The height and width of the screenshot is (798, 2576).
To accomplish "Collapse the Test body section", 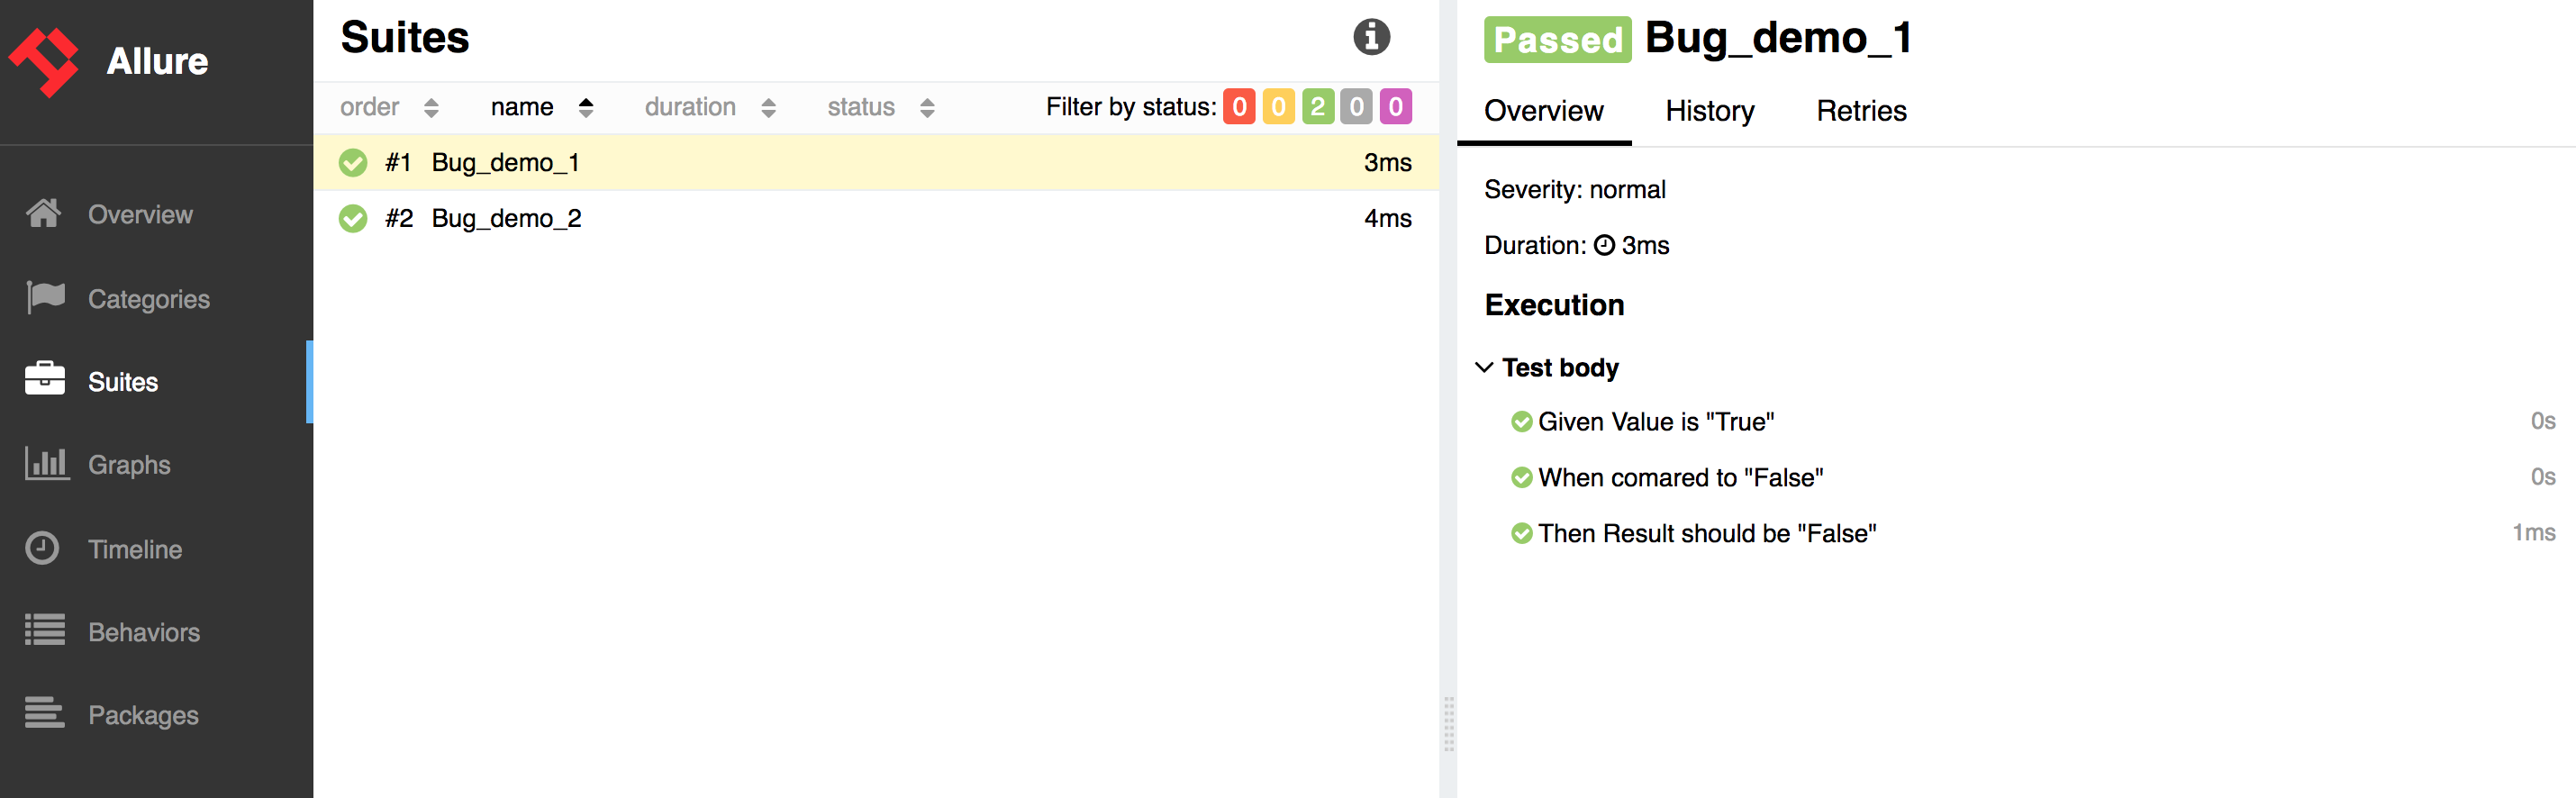I will click(1485, 368).
